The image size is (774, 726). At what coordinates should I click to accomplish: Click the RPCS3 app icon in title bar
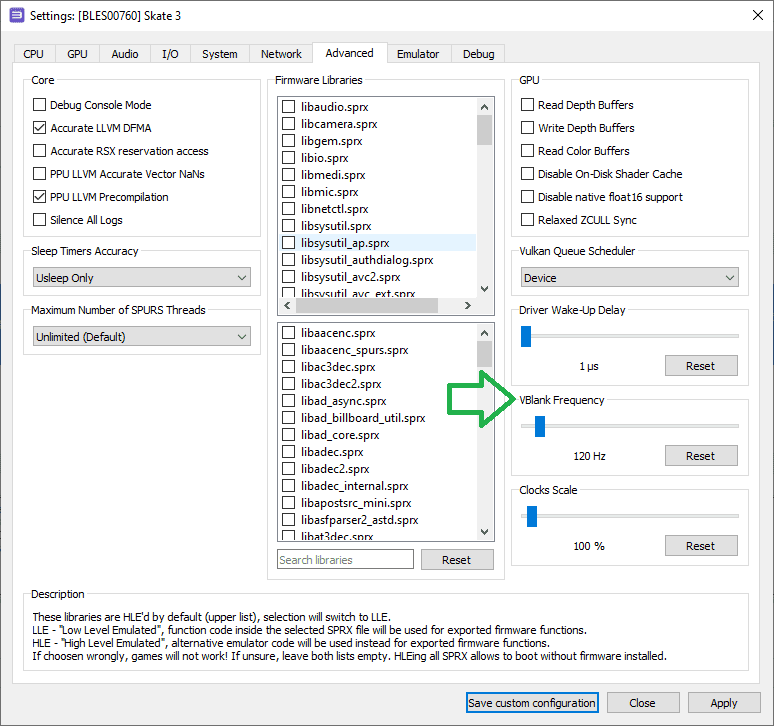click(x=16, y=15)
